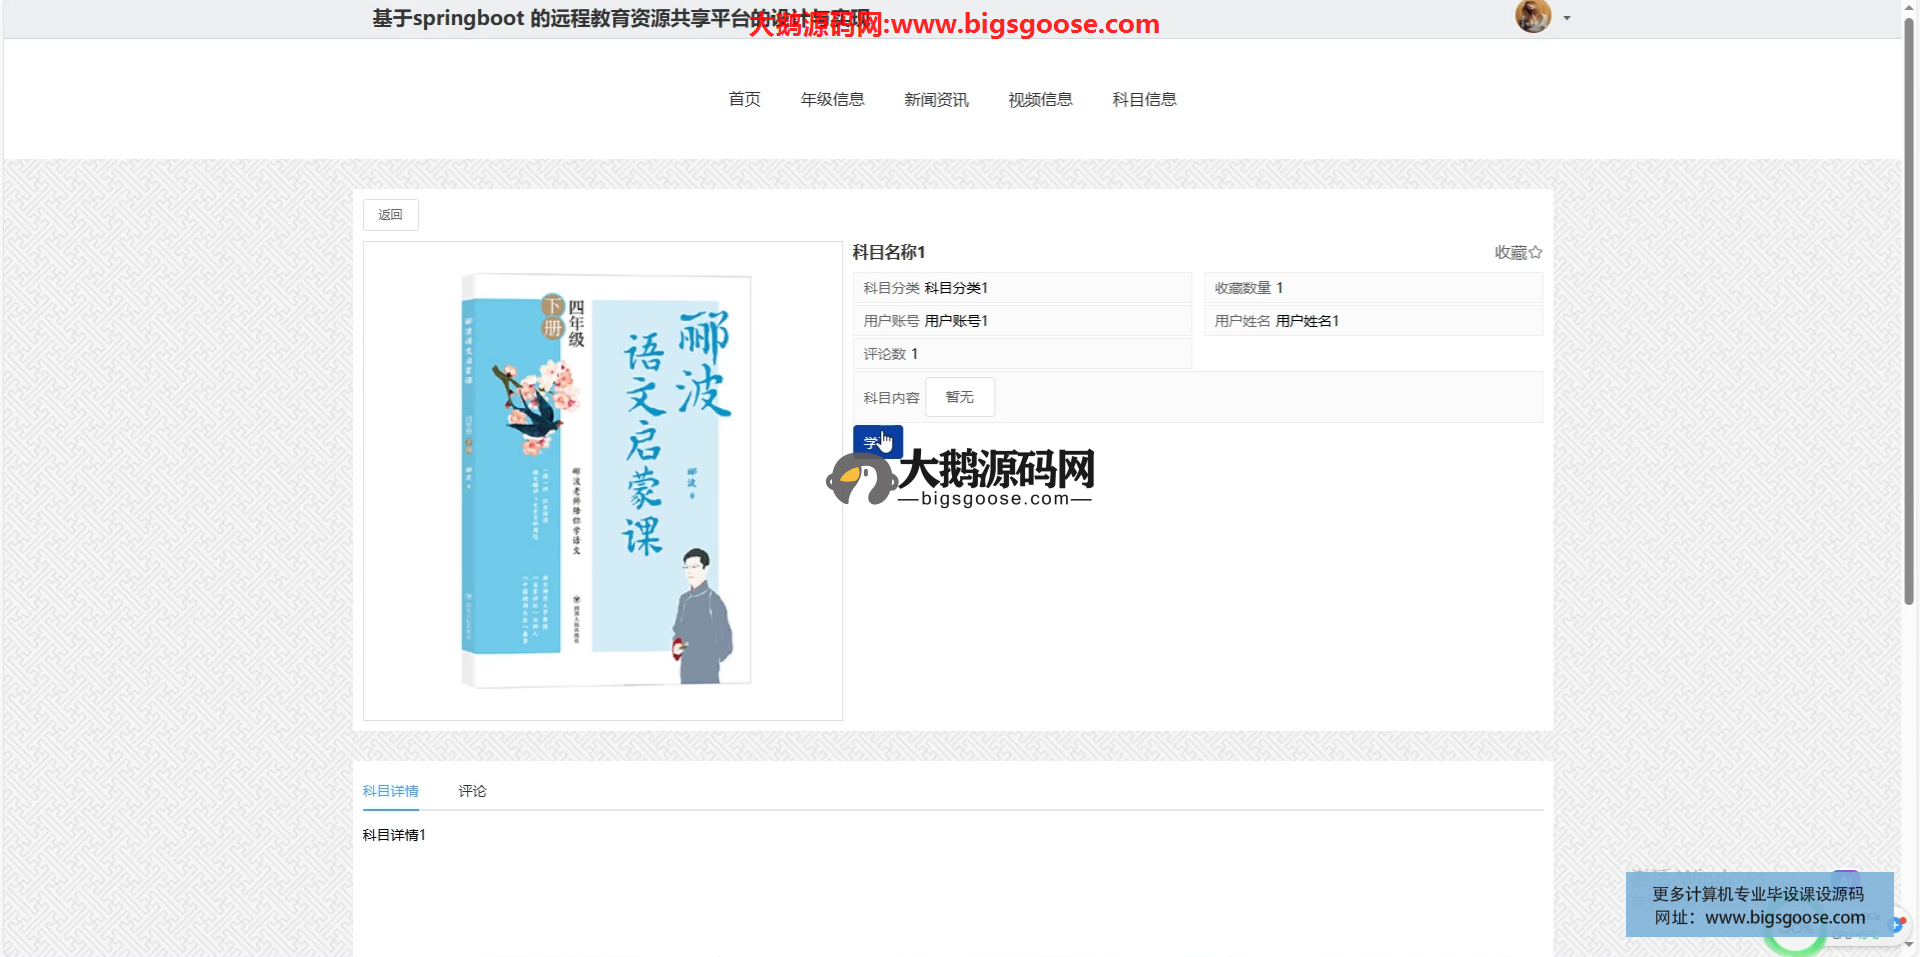This screenshot has width=1920, height=957.
Task: Switch to the 评论 tab
Action: pos(472,791)
